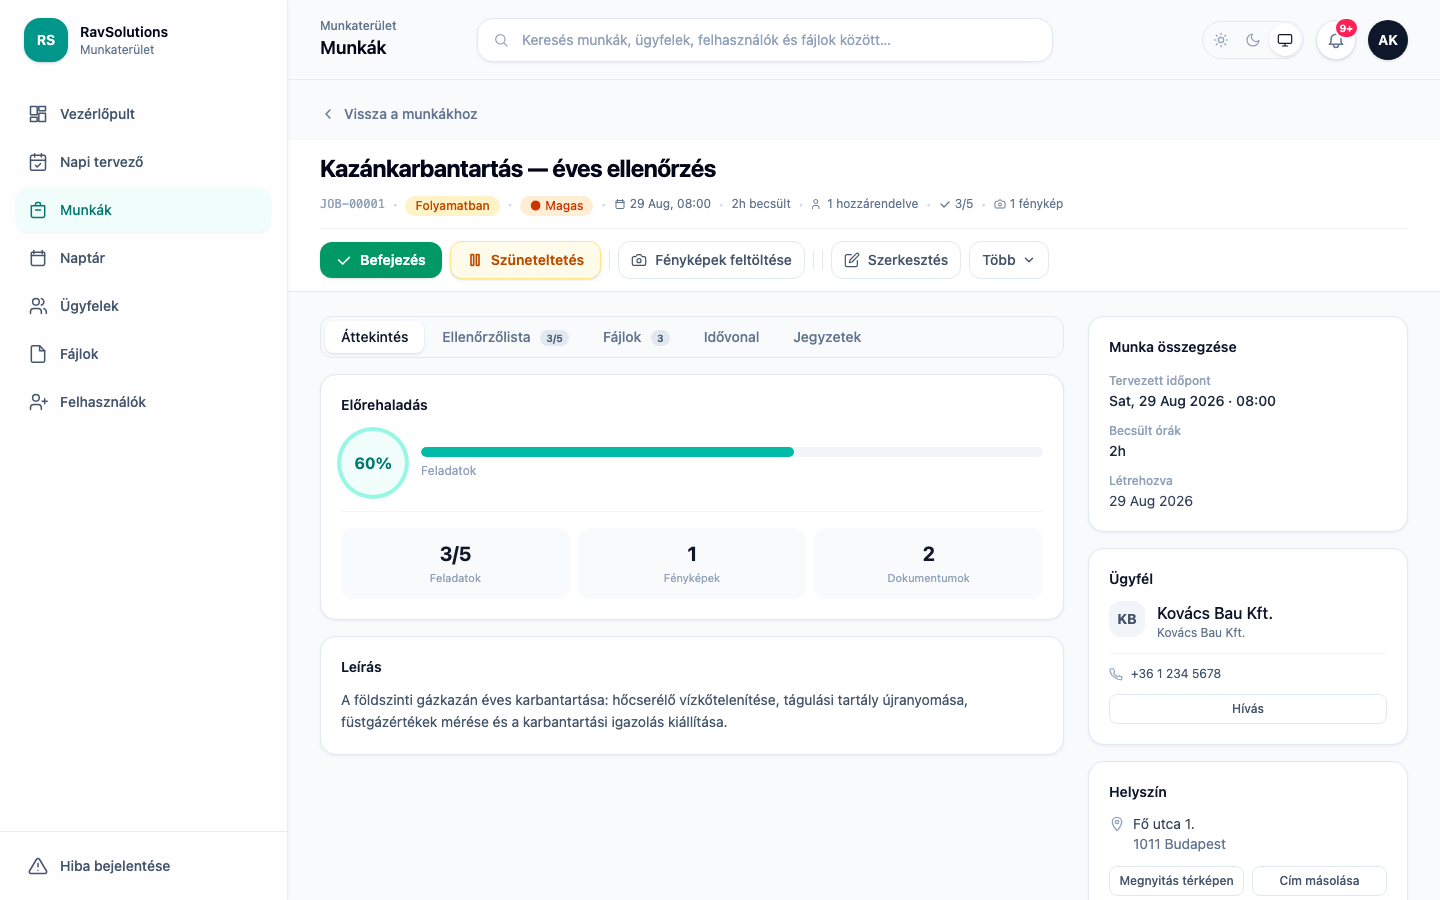This screenshot has width=1440, height=900.
Task: Select Munkák in the sidebar
Action: coord(144,210)
